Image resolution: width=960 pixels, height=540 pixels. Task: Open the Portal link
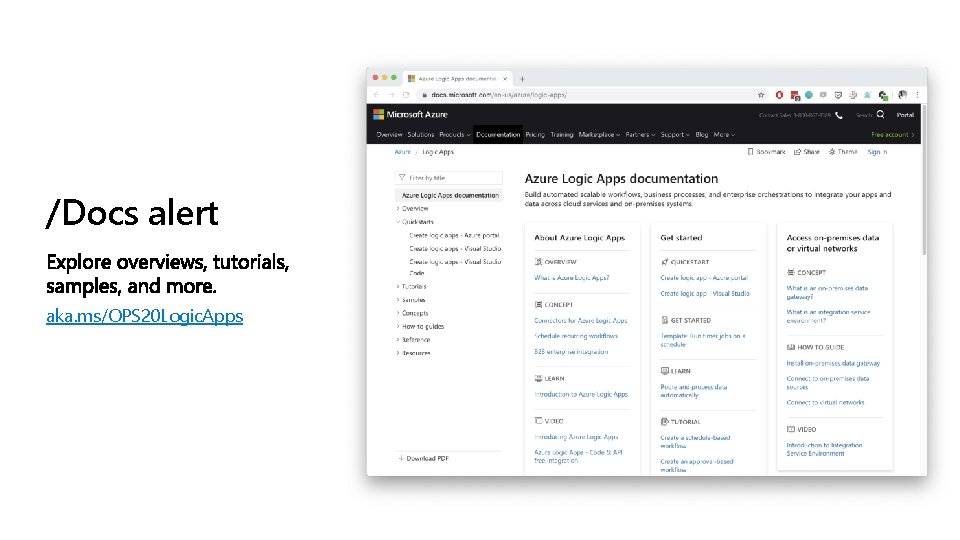(x=905, y=115)
